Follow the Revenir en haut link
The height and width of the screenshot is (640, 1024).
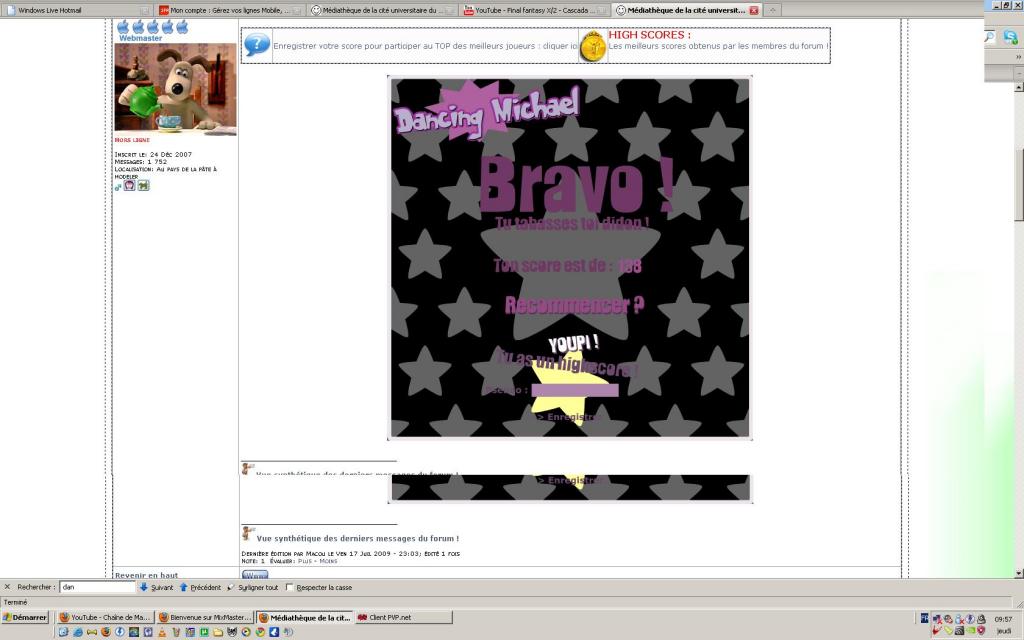(x=146, y=575)
